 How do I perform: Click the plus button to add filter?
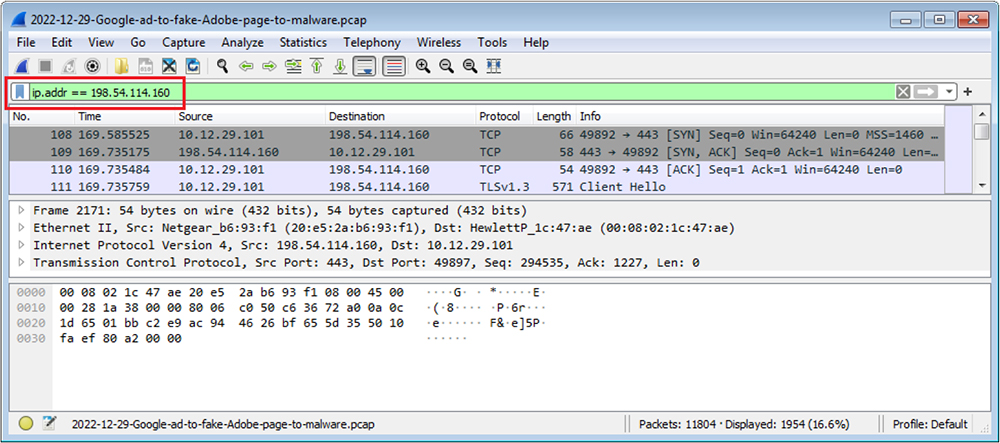coord(968,92)
